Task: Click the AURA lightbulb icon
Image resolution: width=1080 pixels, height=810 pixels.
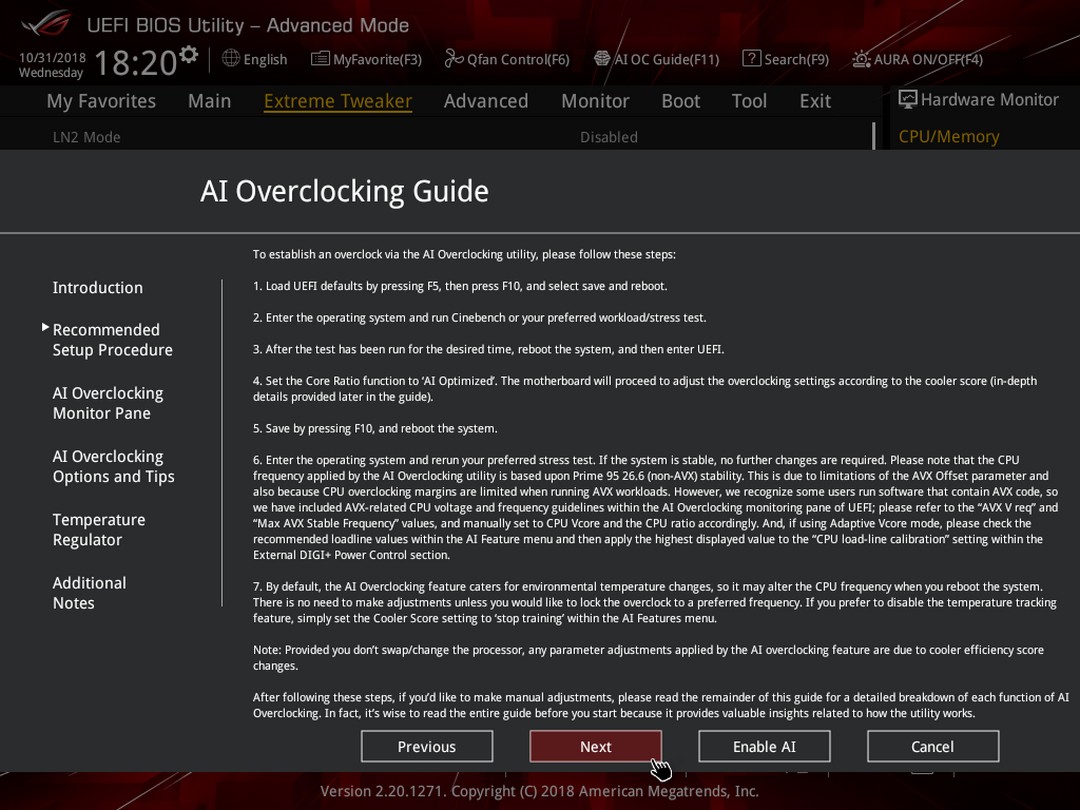Action: (861, 59)
